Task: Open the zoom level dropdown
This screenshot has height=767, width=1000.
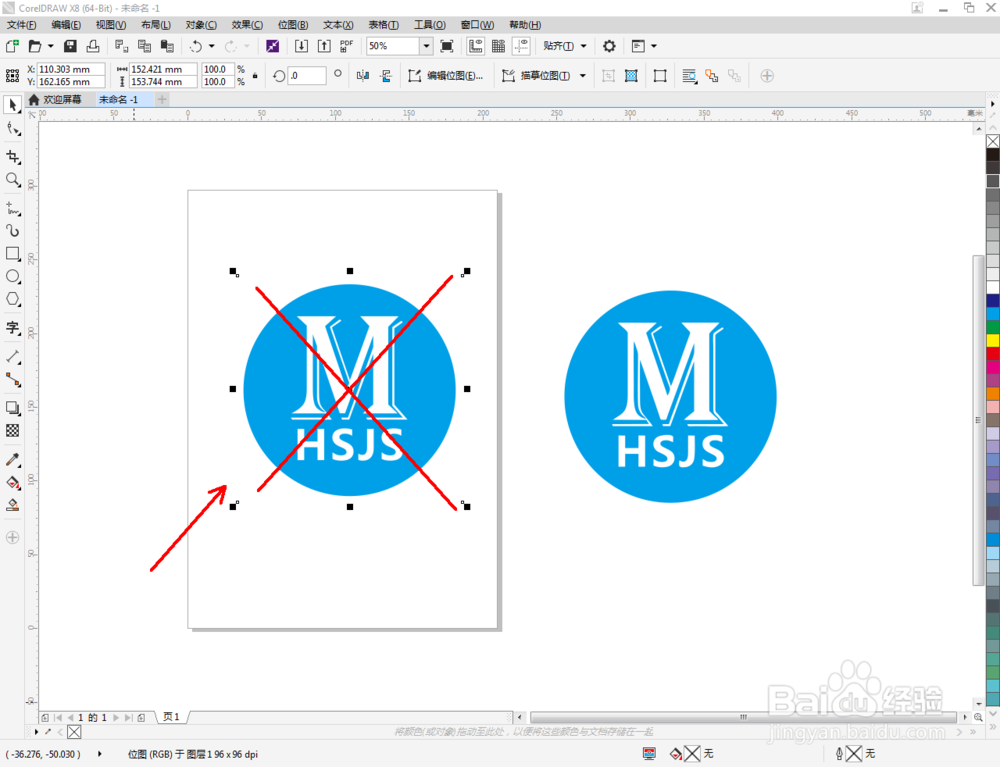Action: 426,46
